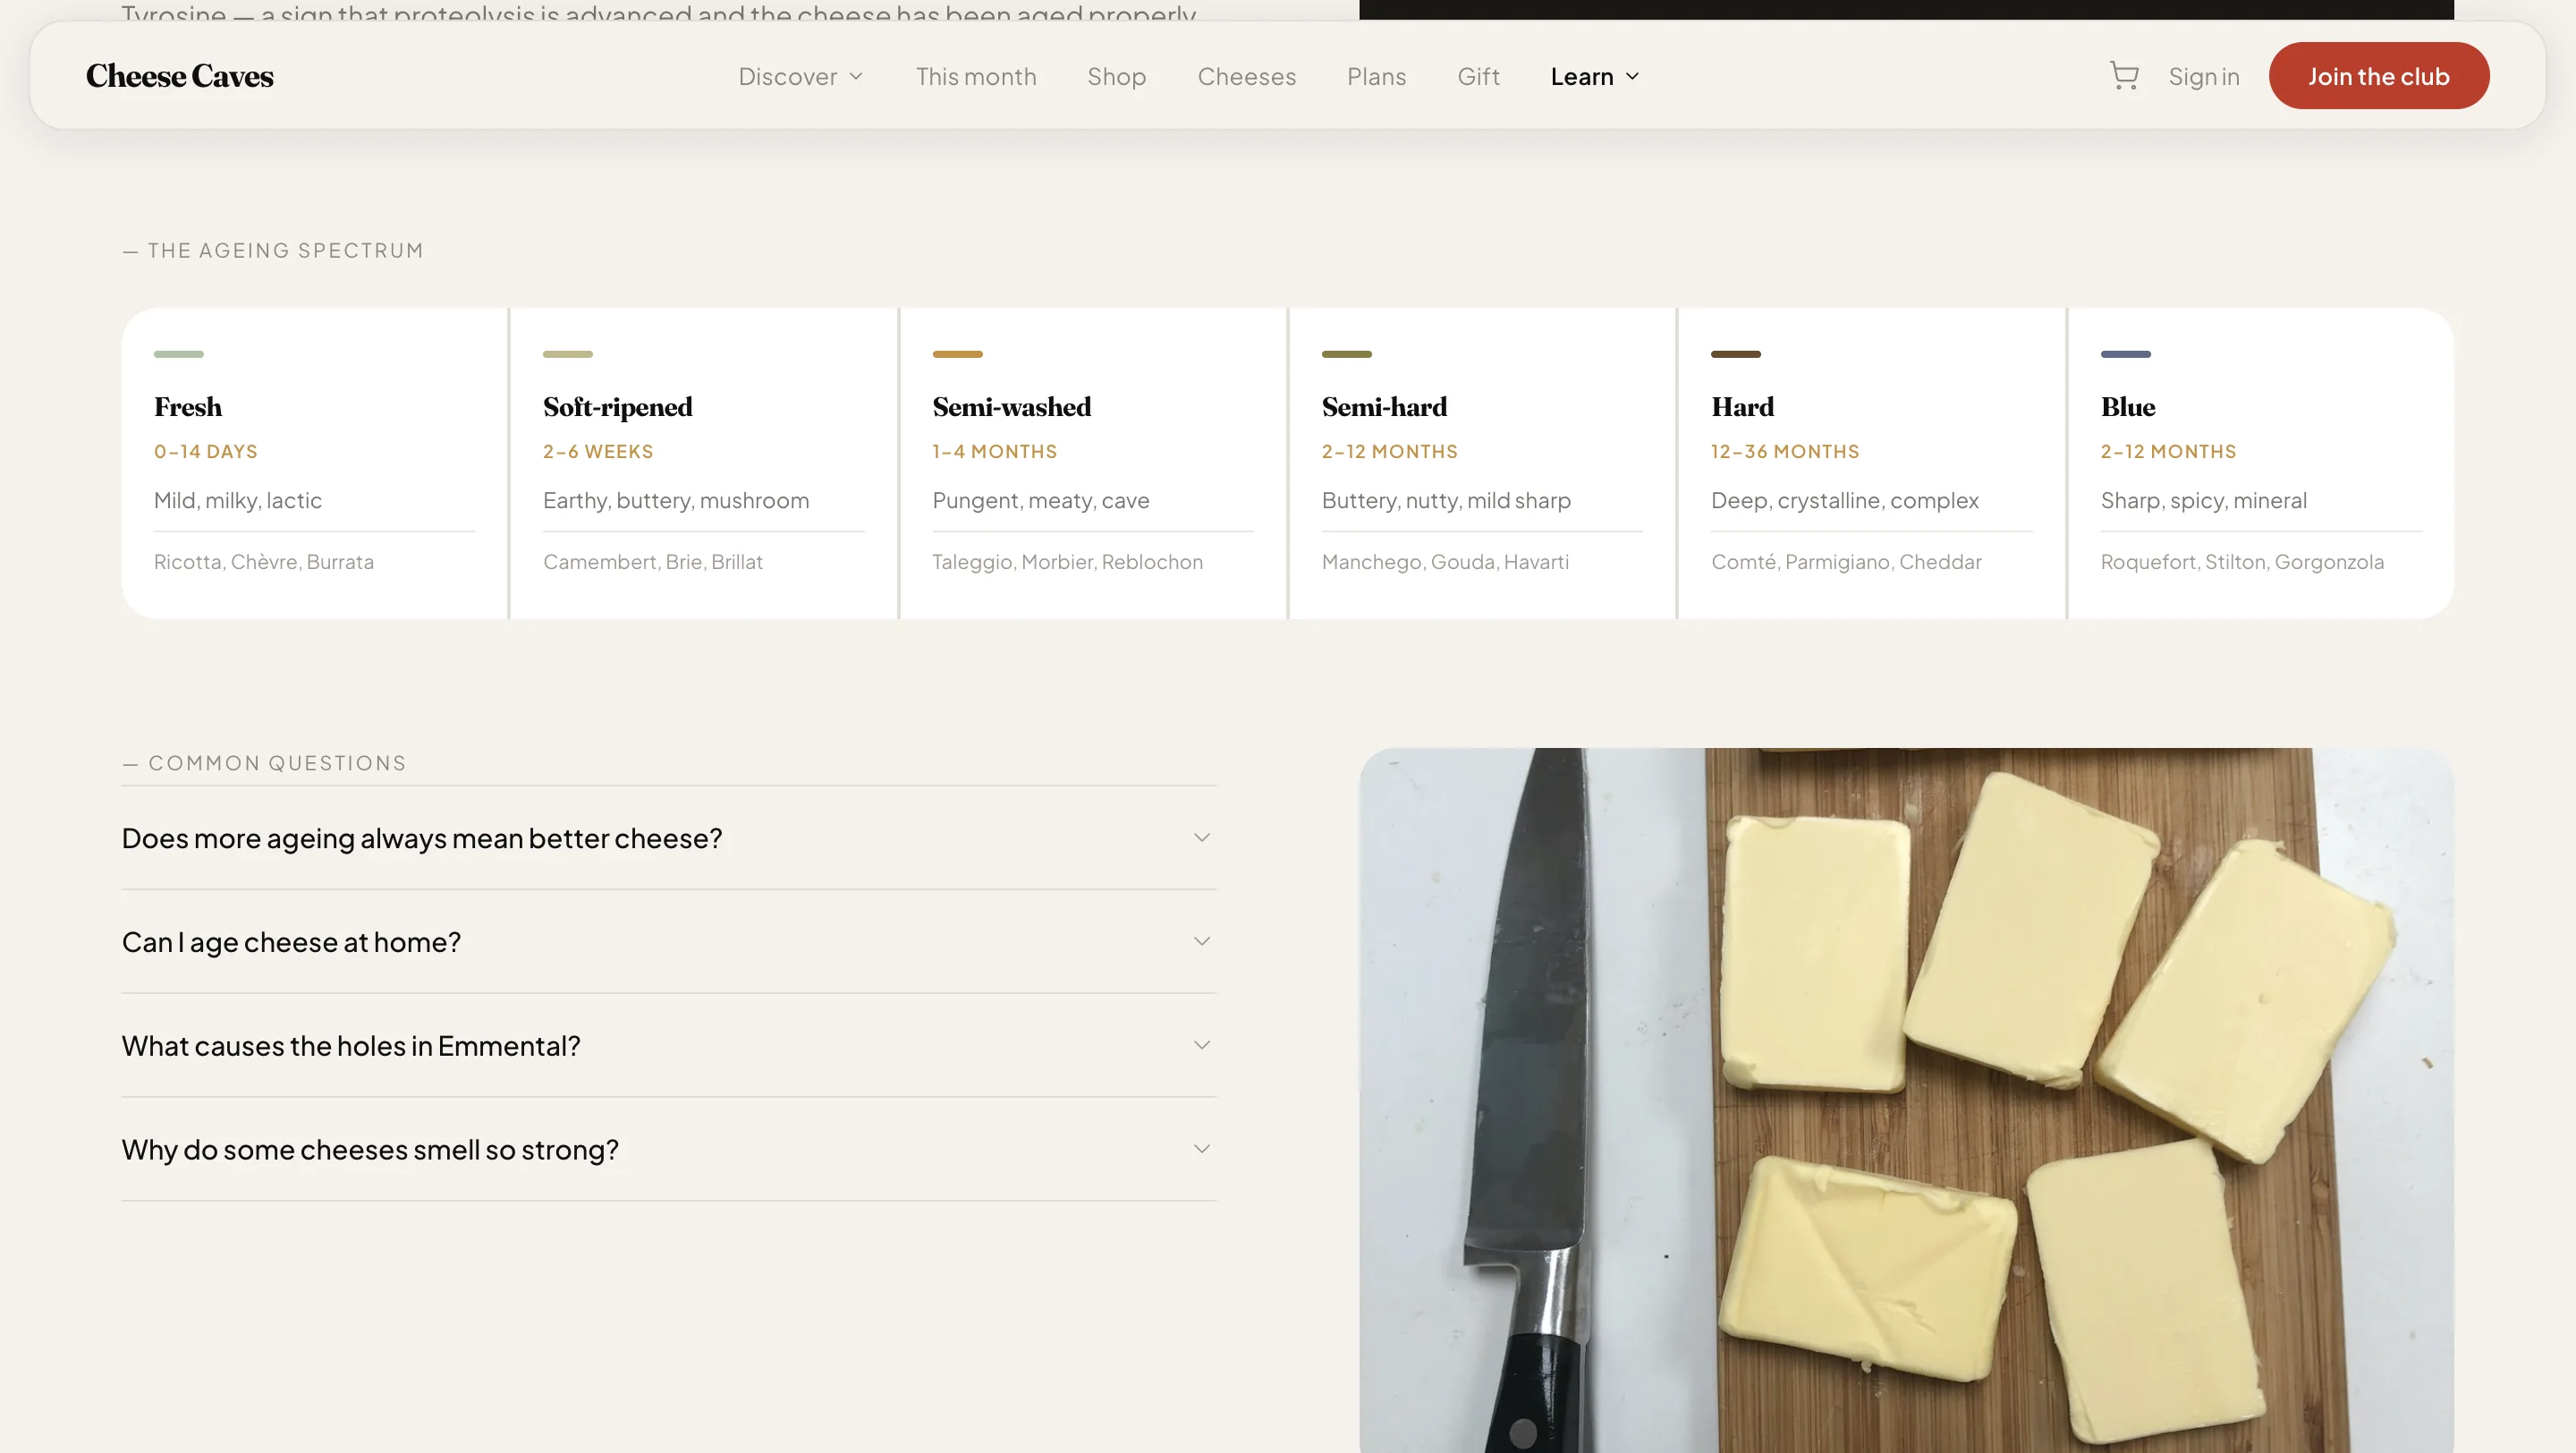Expand "Why do some cheeses smell so strong?"
Image resolution: width=2576 pixels, height=1453 pixels.
[668, 1150]
